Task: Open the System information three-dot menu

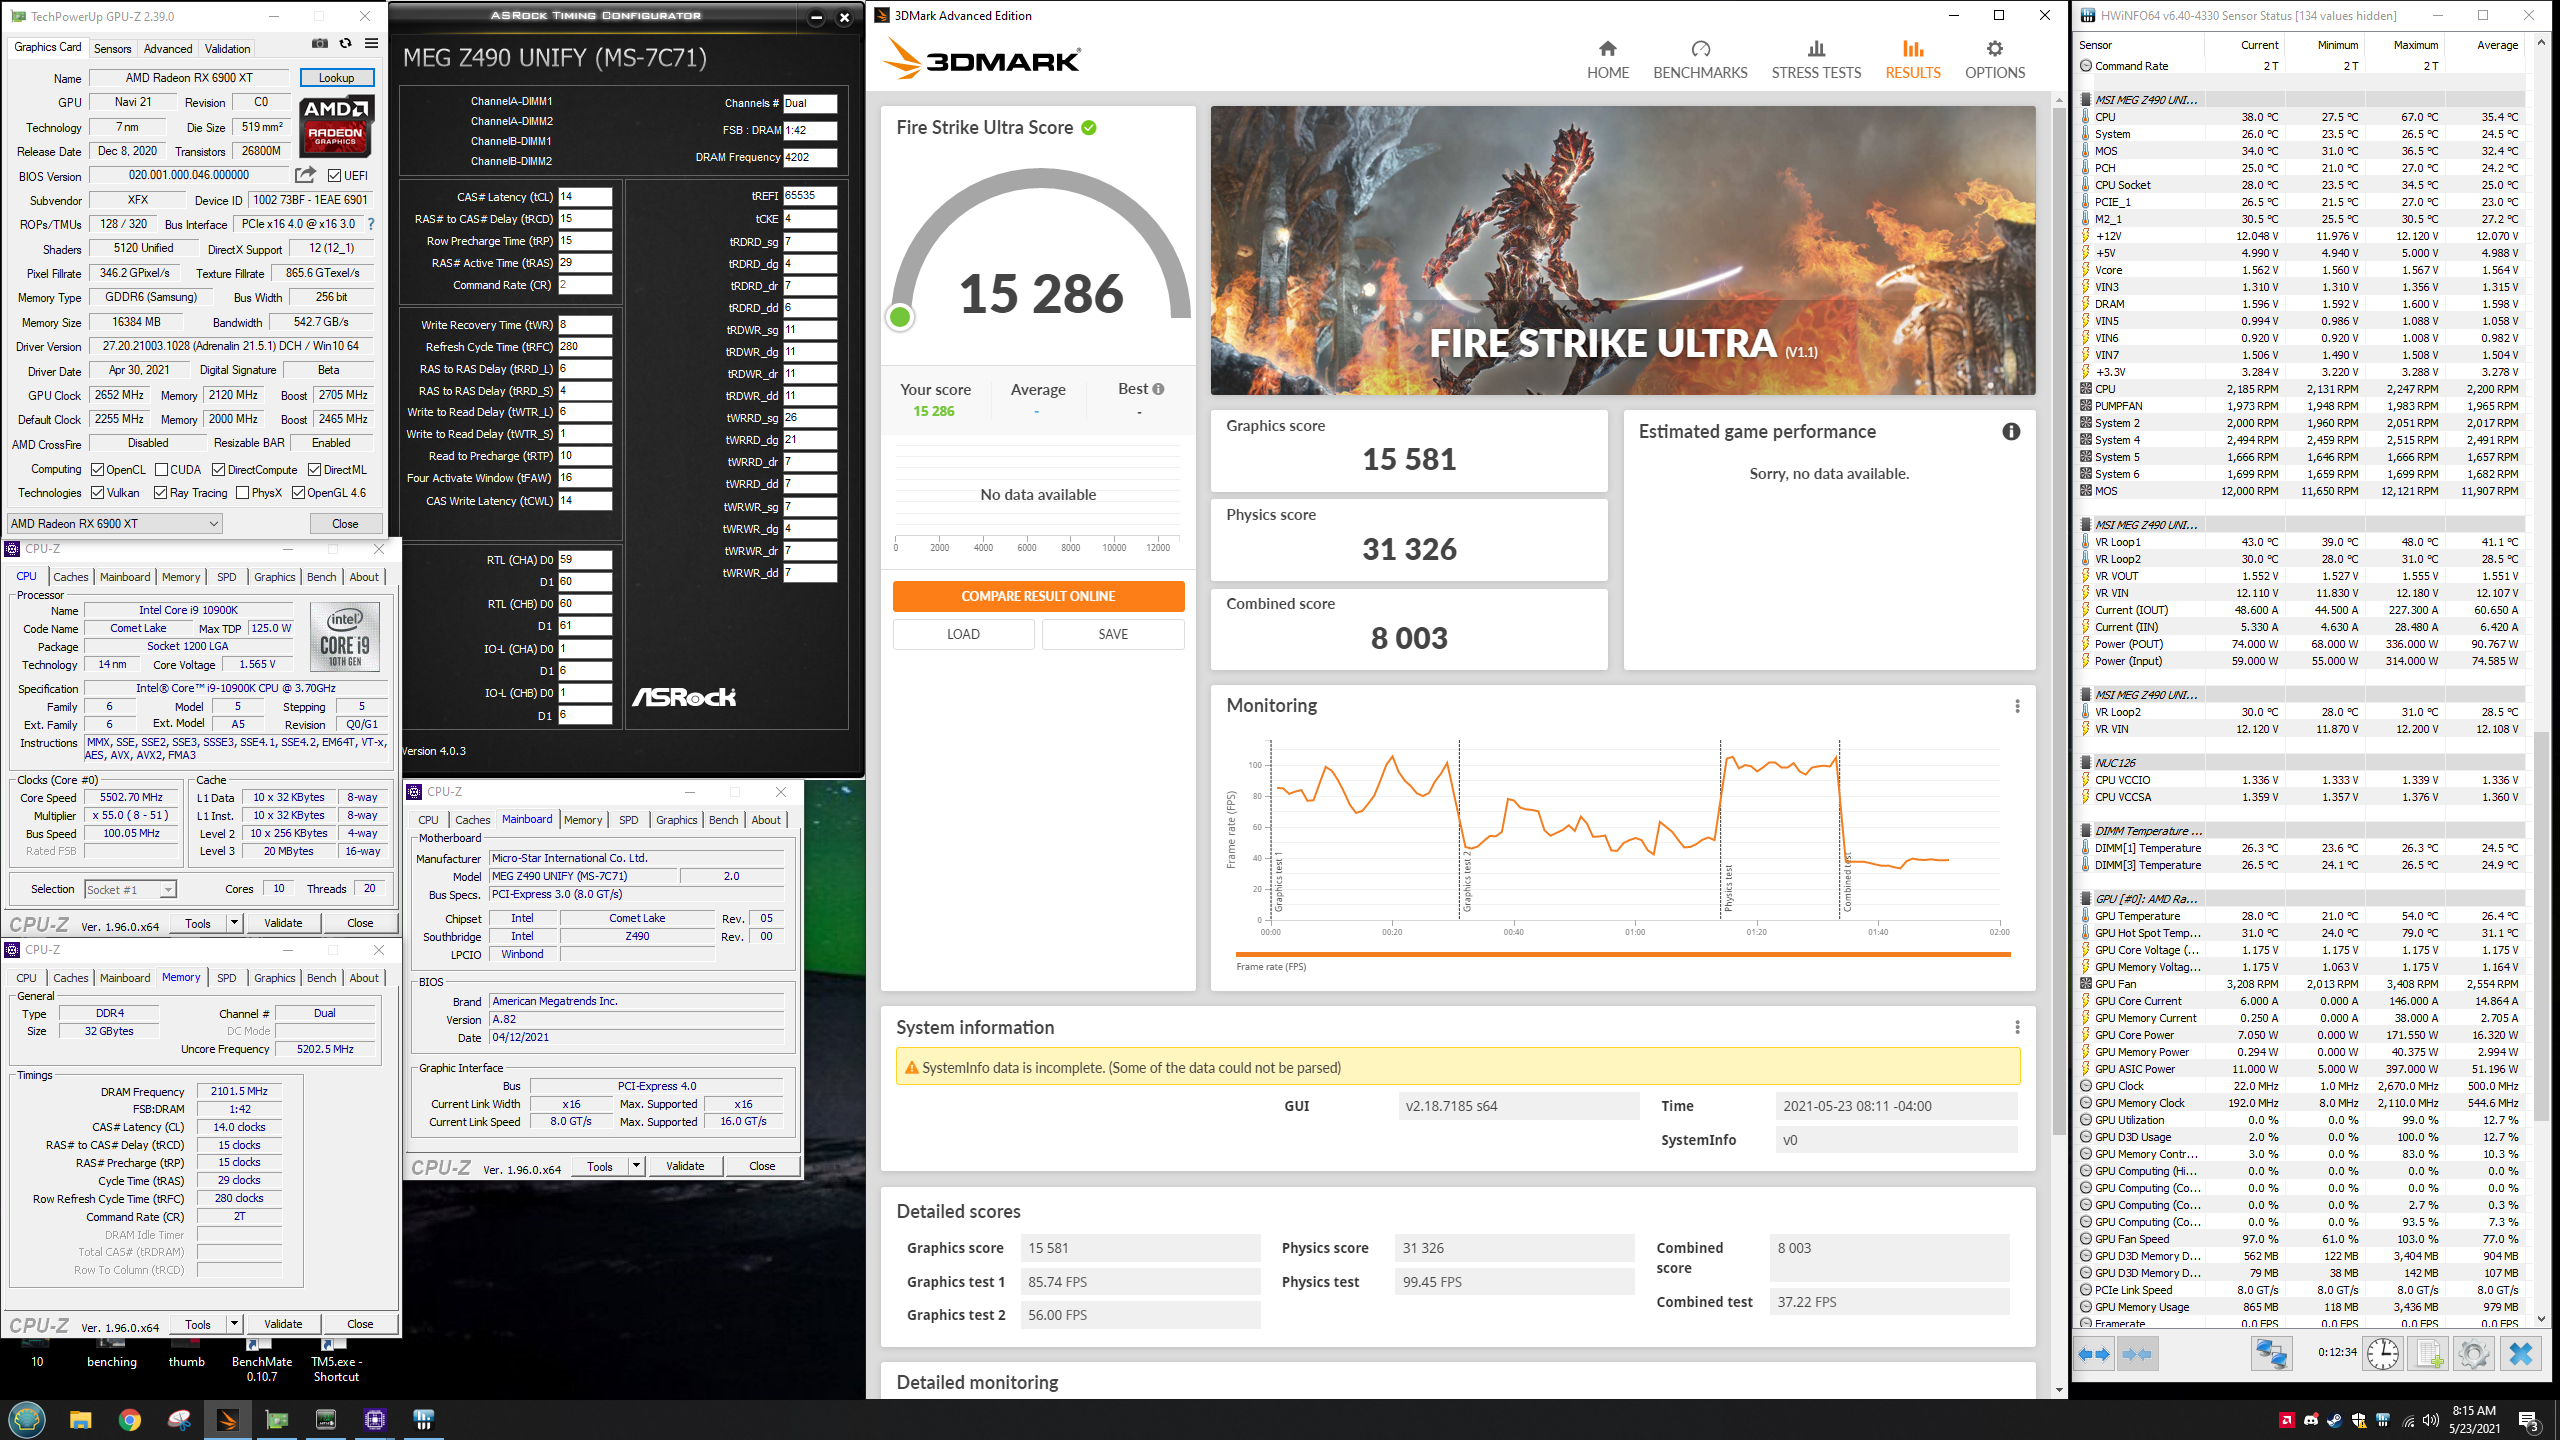Action: click(x=2017, y=1027)
